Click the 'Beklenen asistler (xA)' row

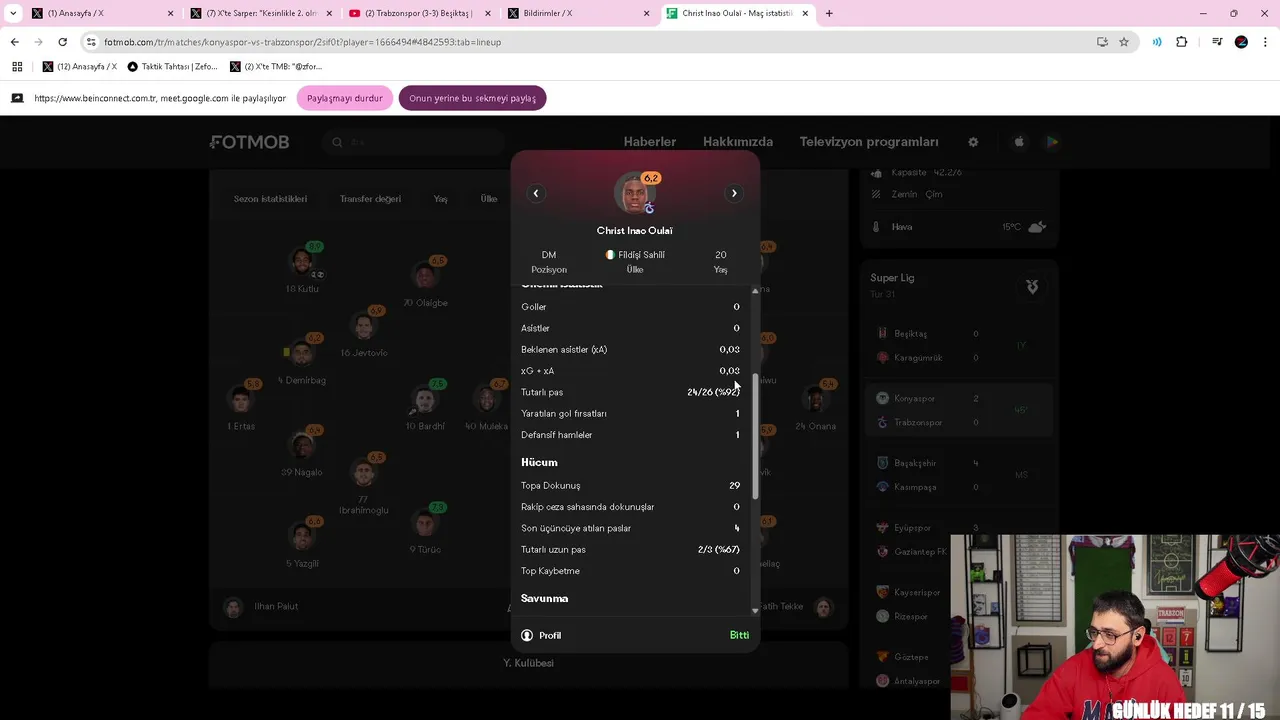(x=630, y=349)
